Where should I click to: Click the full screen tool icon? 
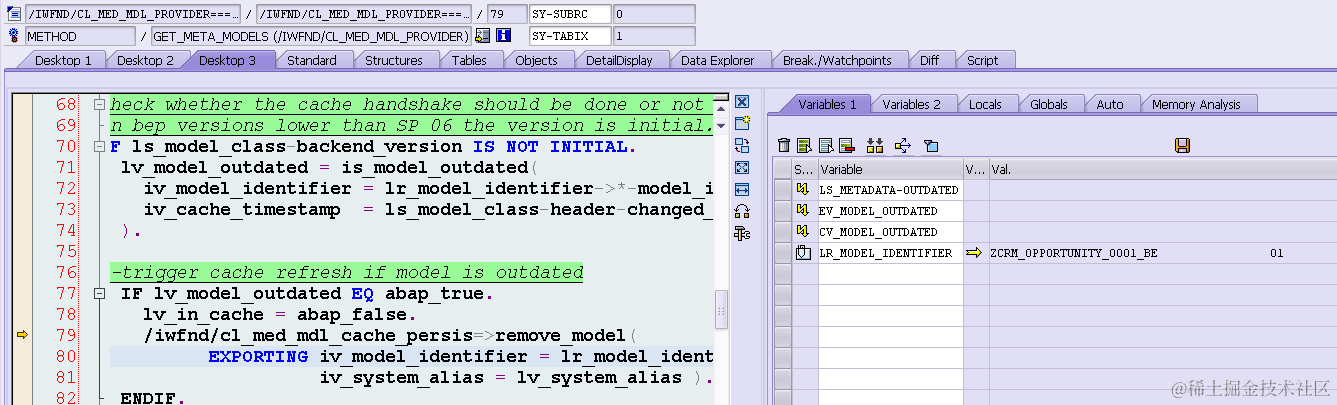click(742, 168)
